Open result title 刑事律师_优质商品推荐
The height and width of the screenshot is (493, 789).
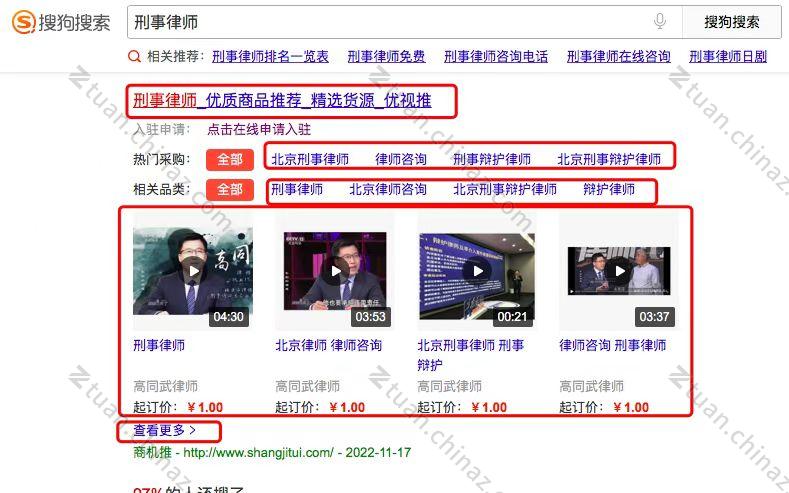click(282, 101)
